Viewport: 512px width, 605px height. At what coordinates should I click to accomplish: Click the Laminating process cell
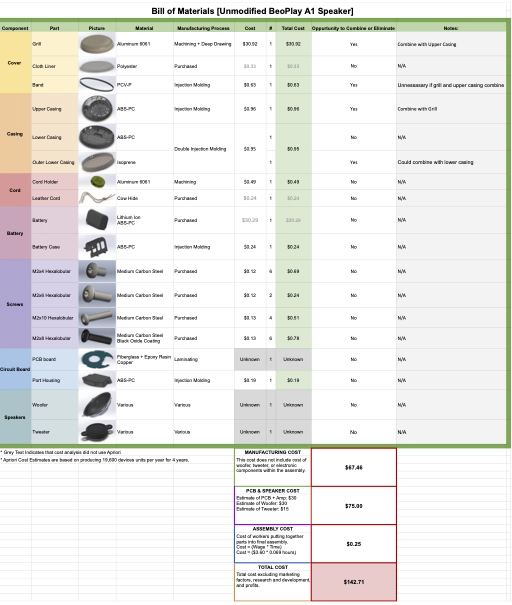(x=203, y=359)
